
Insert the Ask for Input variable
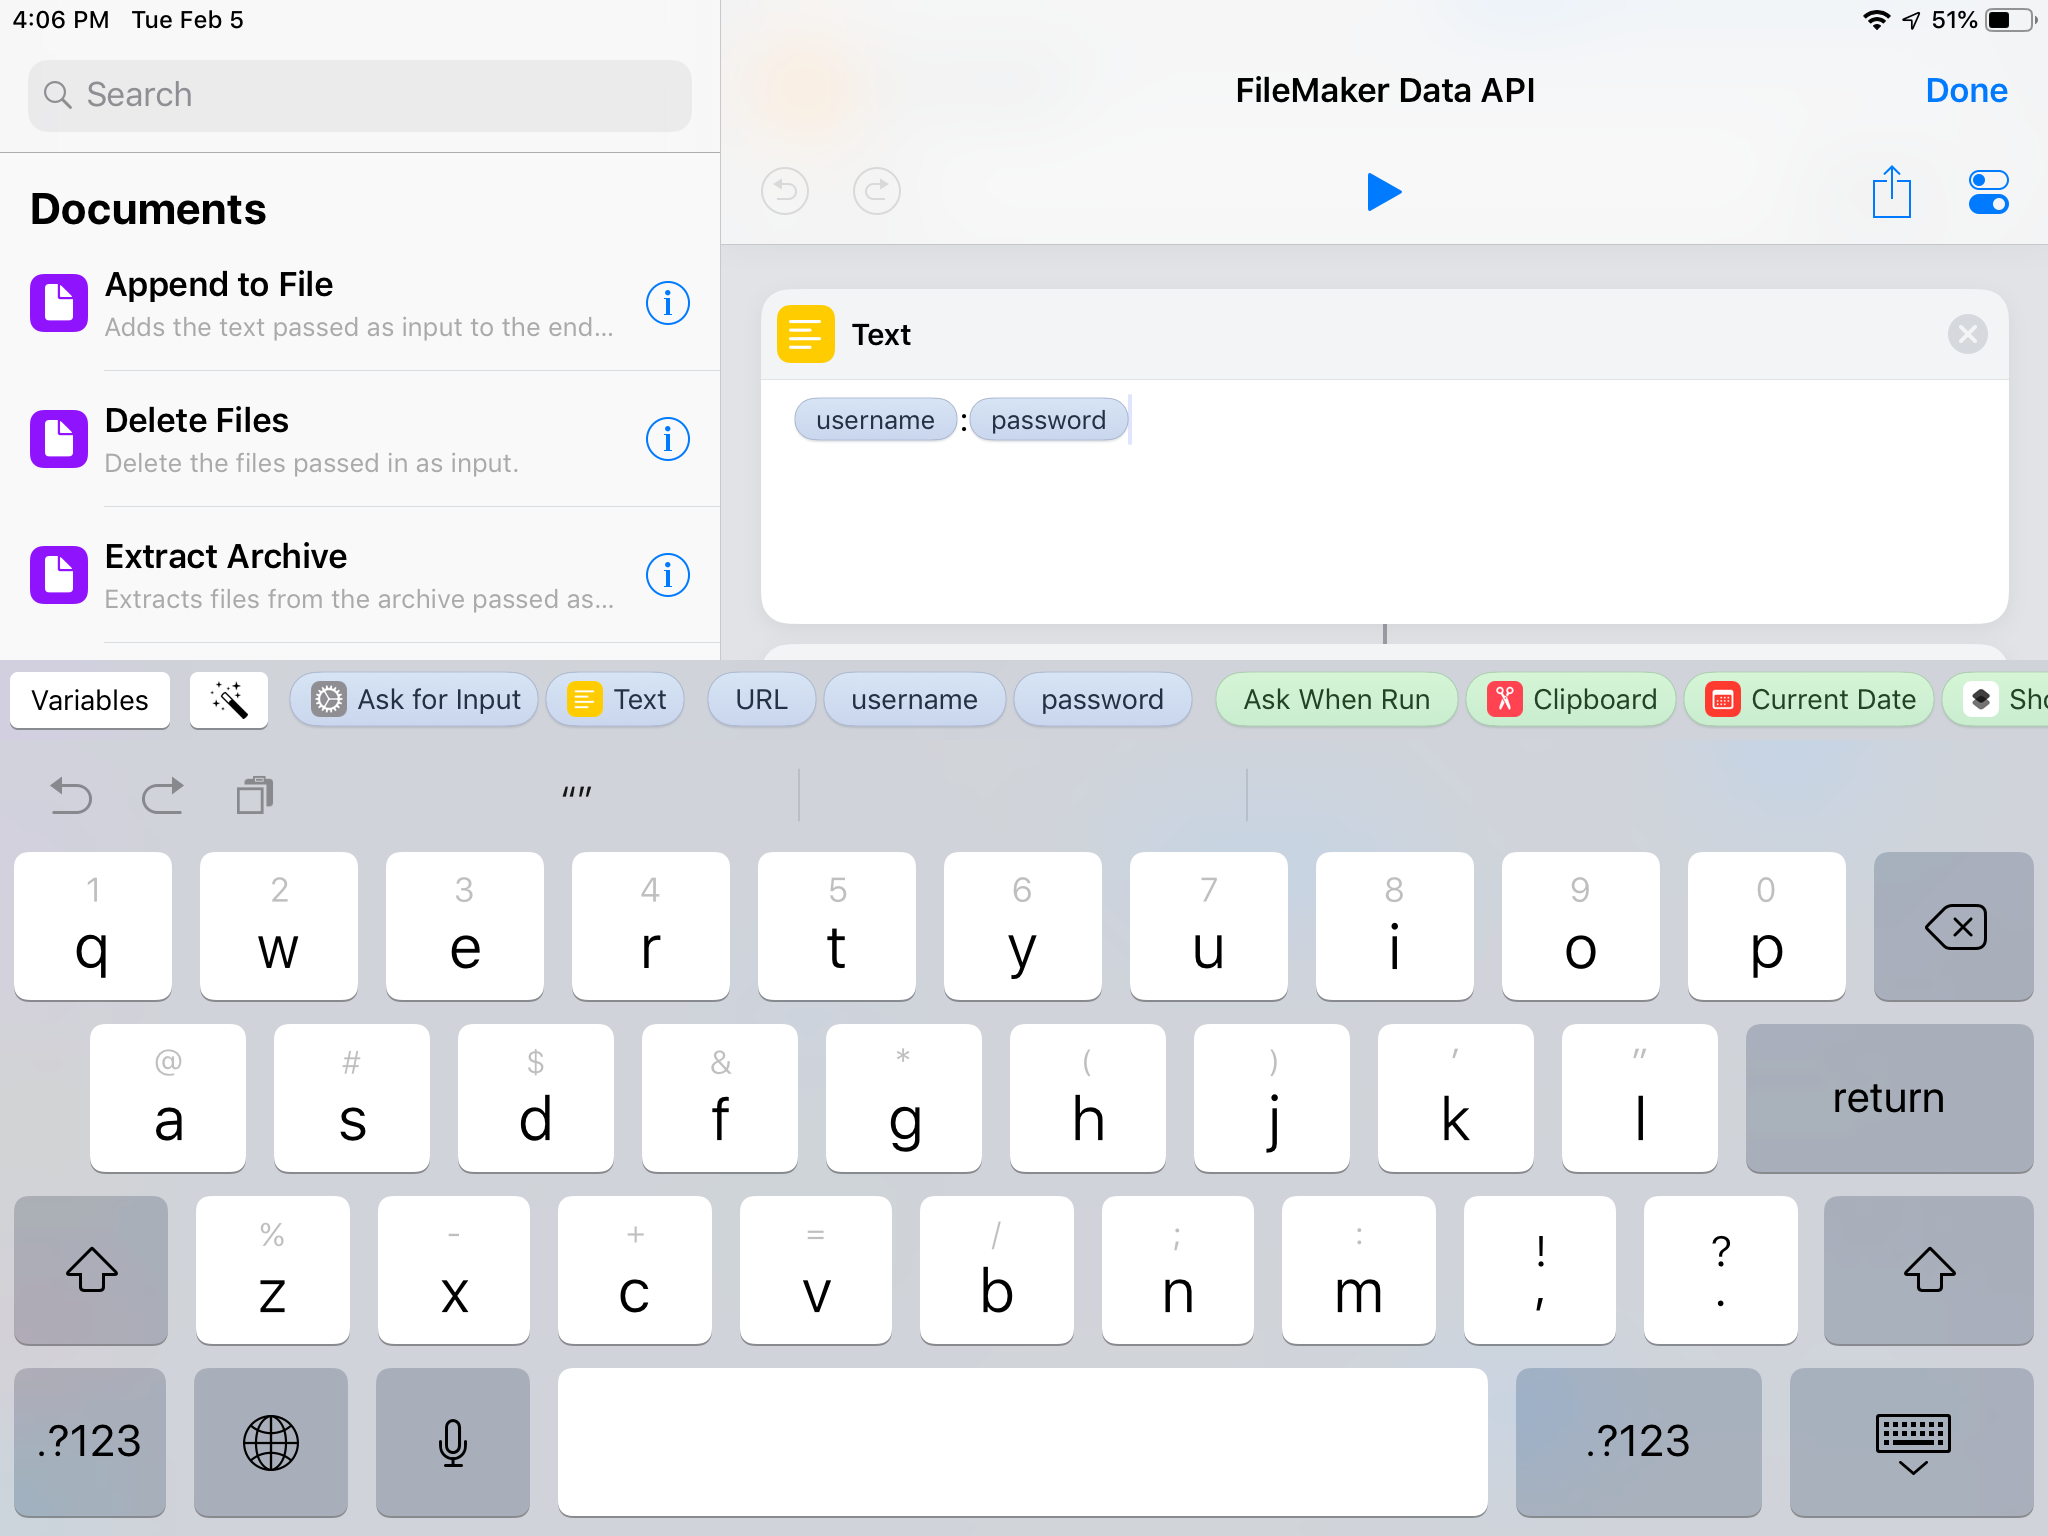point(415,700)
